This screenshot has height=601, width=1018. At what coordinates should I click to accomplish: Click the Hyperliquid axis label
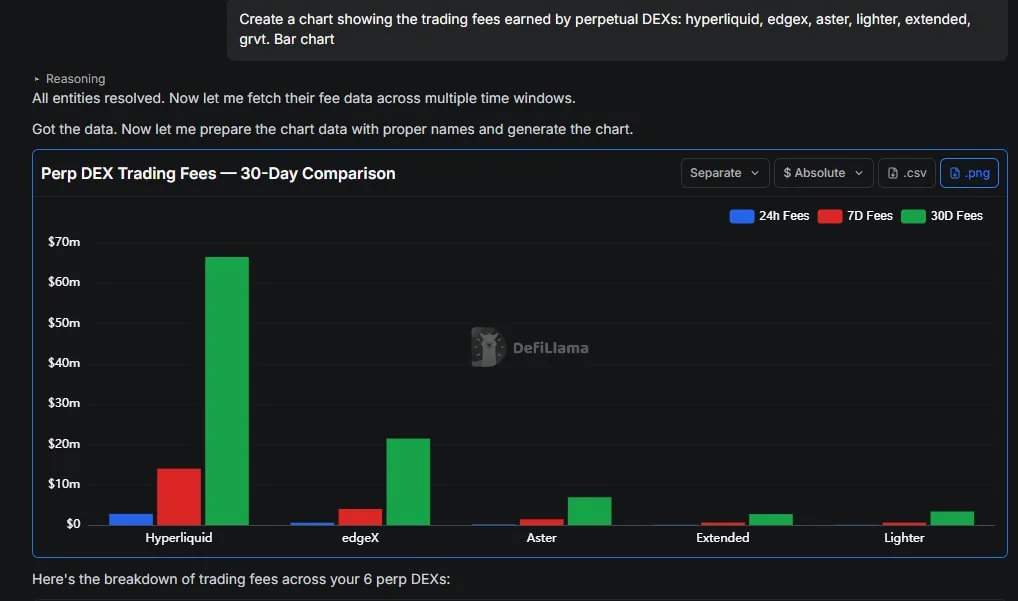[x=179, y=537]
